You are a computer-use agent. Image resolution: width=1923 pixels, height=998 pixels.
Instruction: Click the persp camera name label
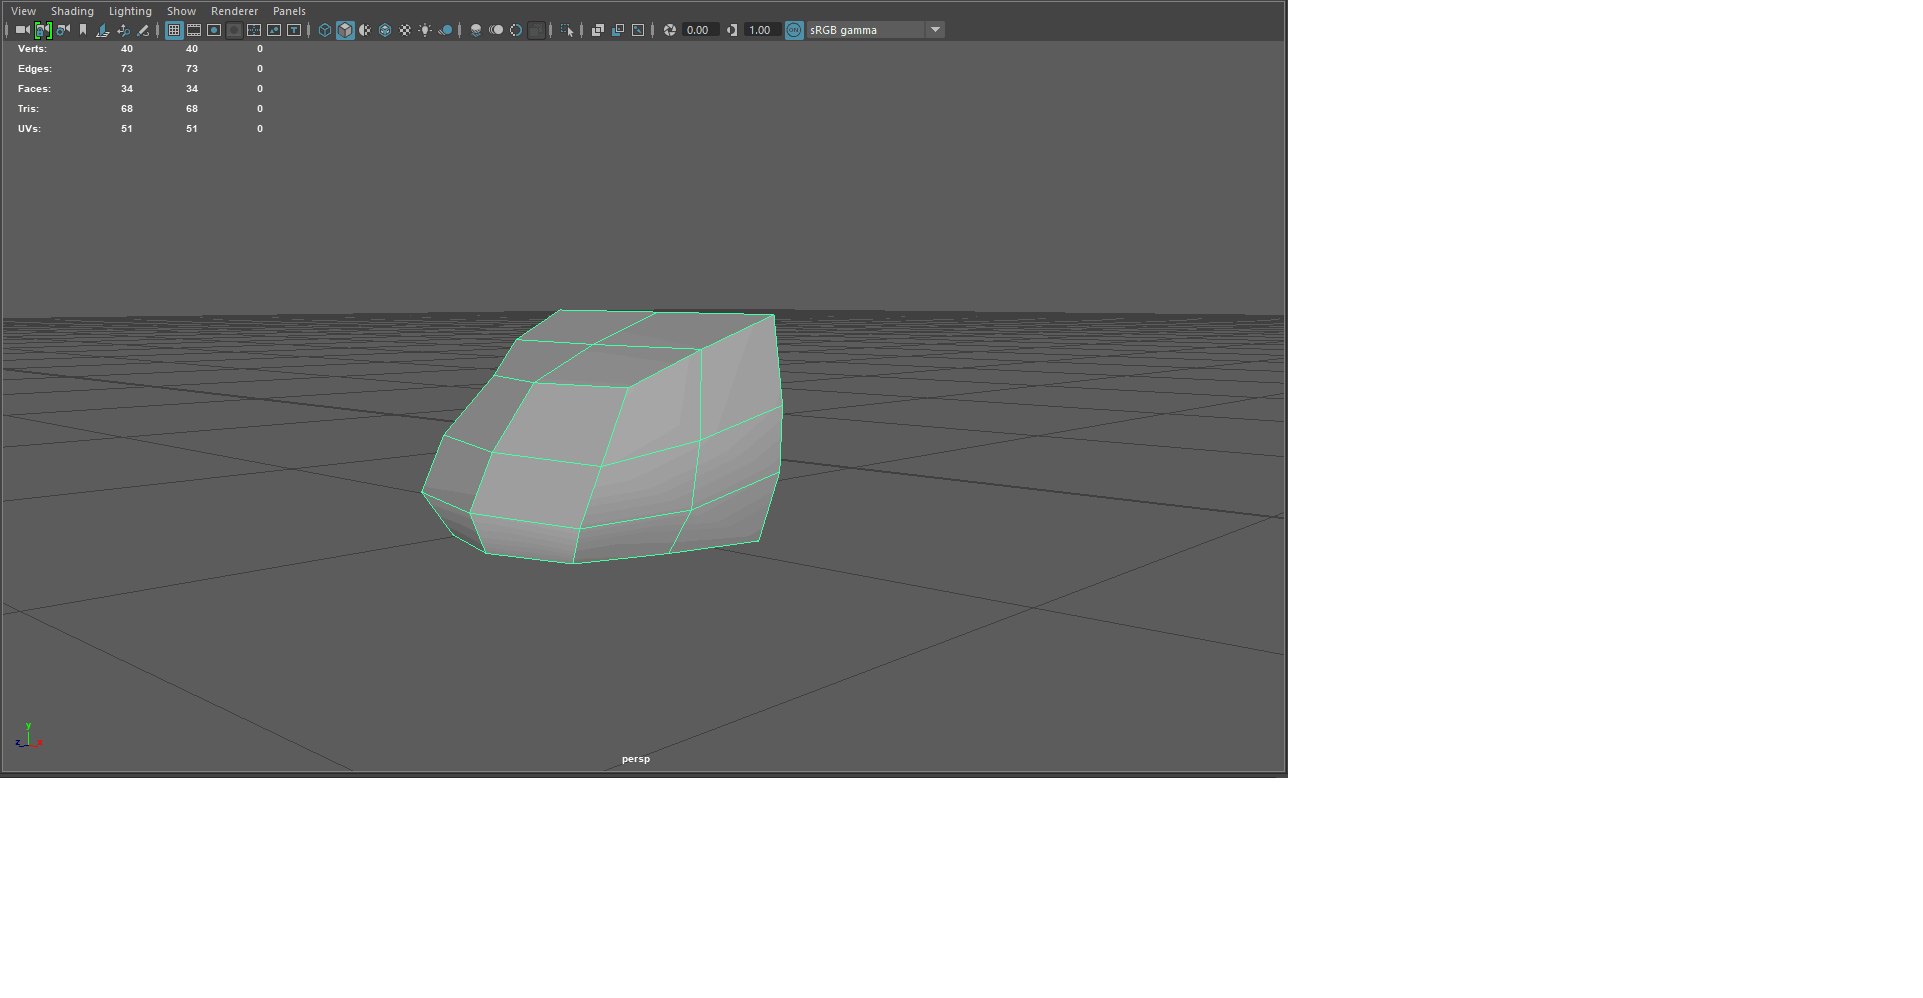(x=636, y=759)
